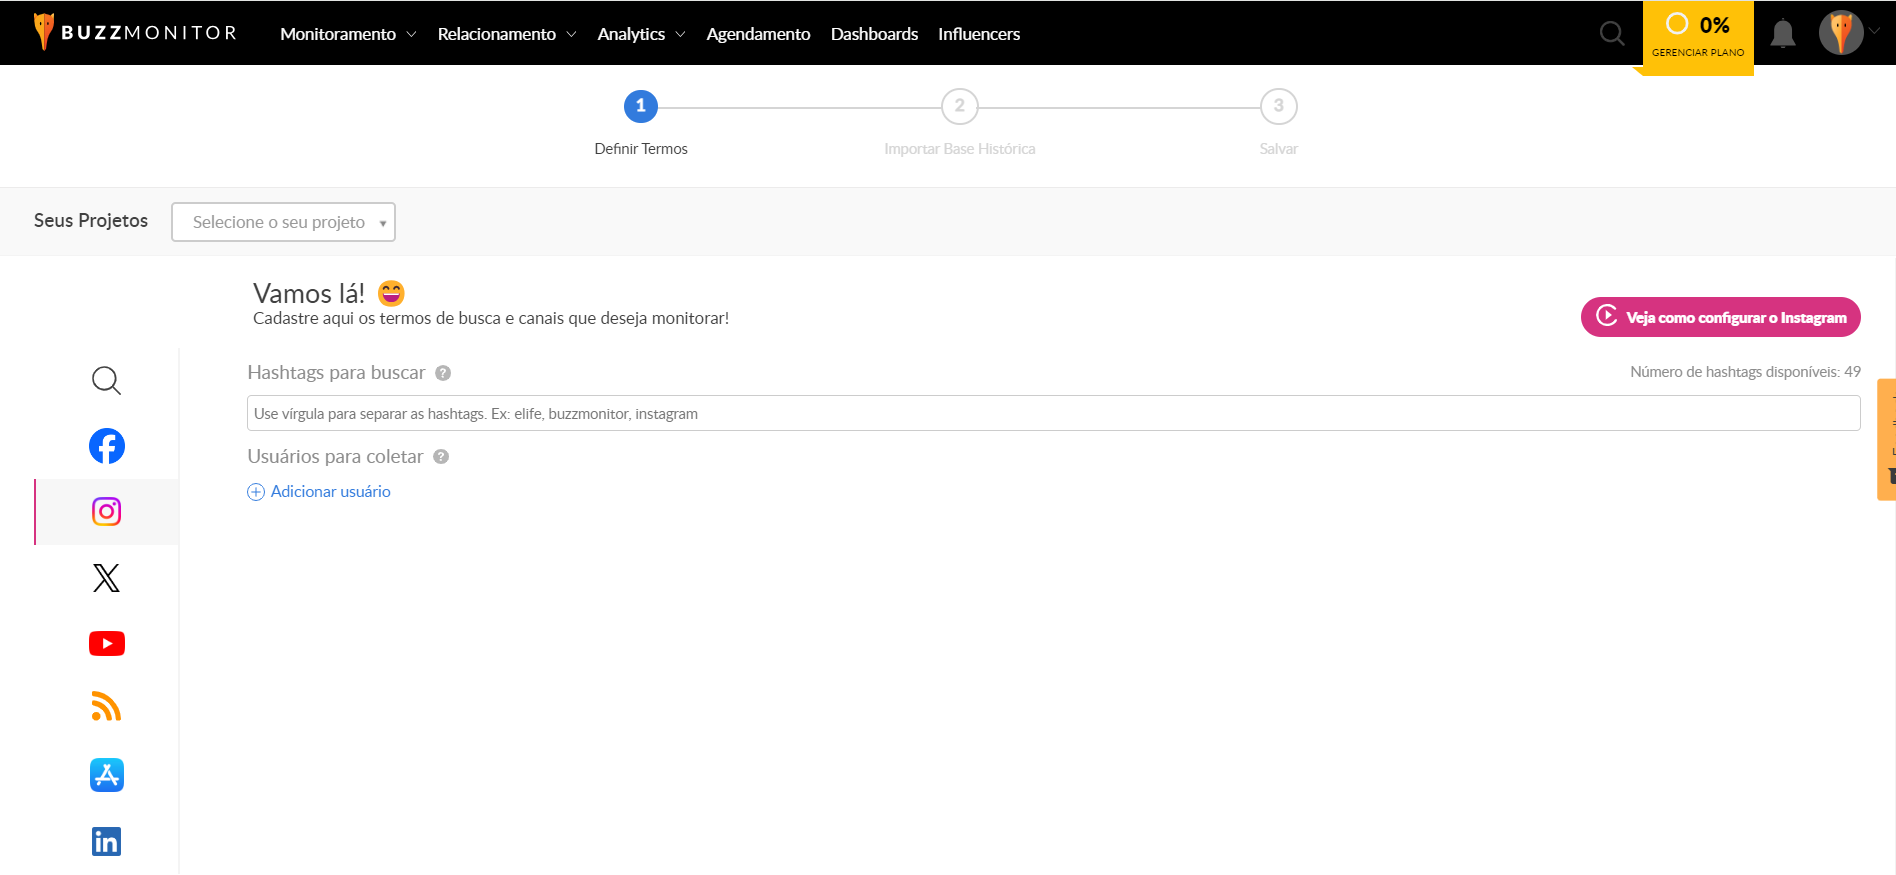Expand the Relacionamento chevron
Viewport: 1896px width, 875px height.
pyautogui.click(x=571, y=34)
